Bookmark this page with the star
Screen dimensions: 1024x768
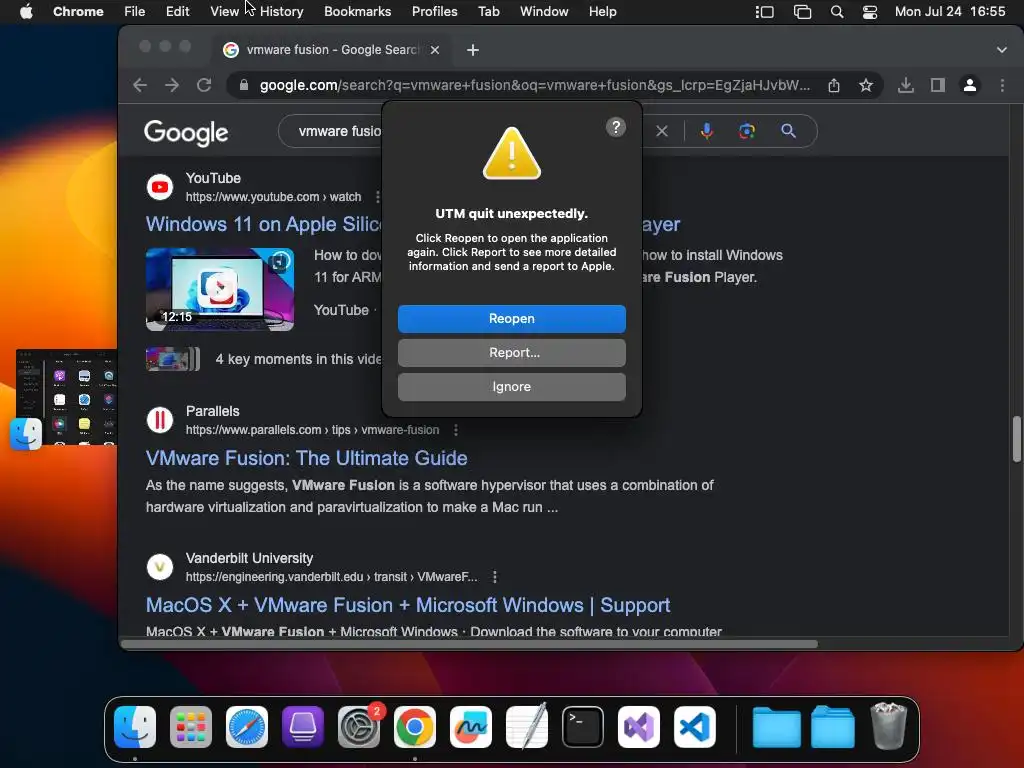(x=866, y=85)
